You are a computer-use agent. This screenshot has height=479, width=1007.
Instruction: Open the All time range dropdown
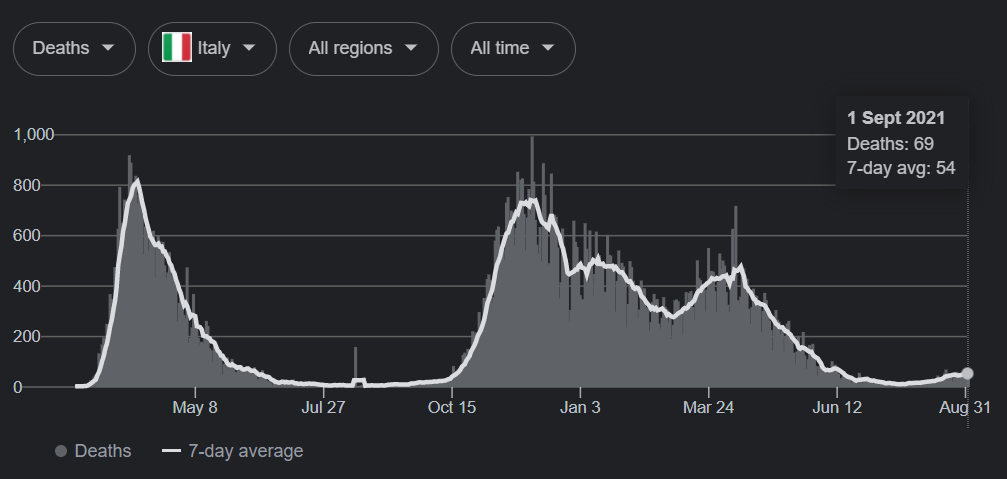click(513, 48)
